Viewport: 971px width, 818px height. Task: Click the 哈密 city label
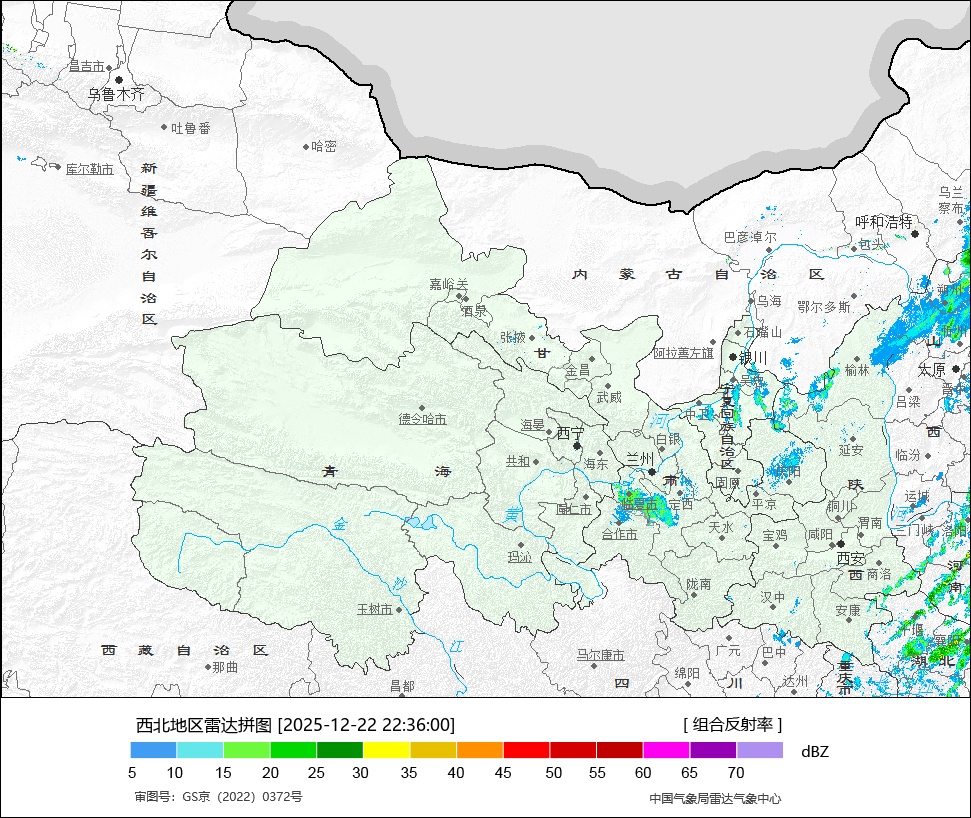[324, 146]
